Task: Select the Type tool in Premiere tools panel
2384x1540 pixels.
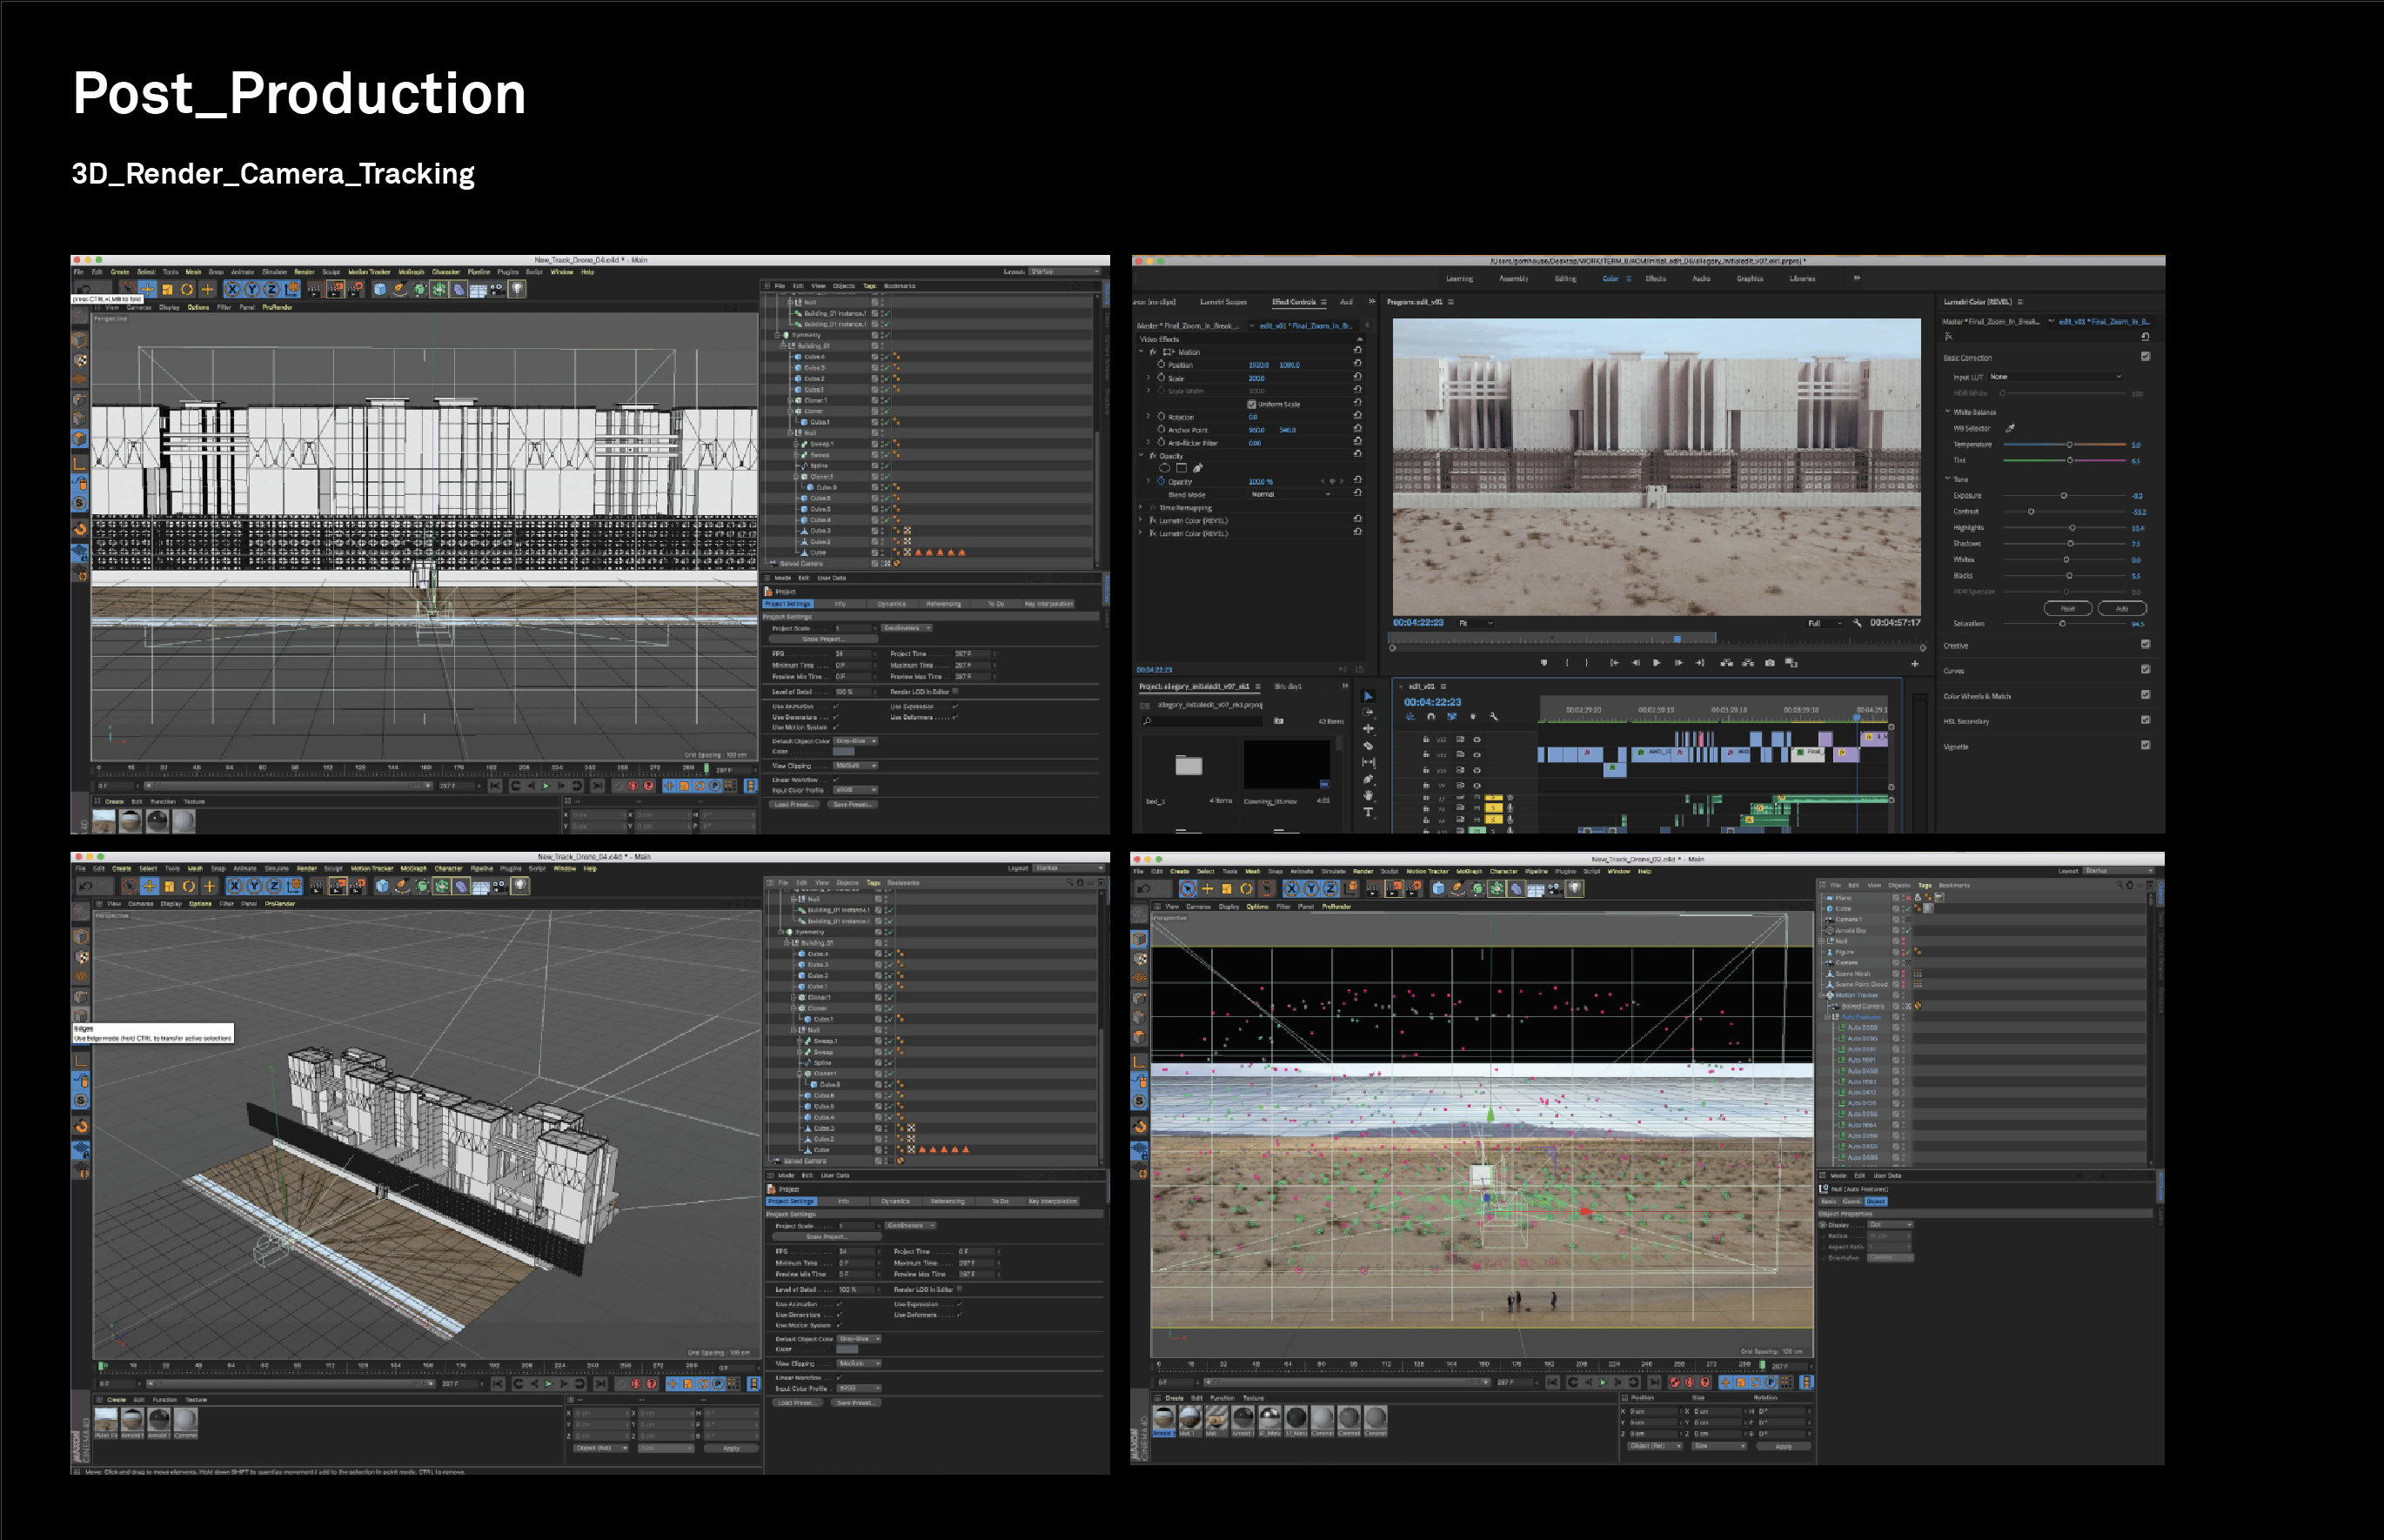Action: coord(1368,812)
